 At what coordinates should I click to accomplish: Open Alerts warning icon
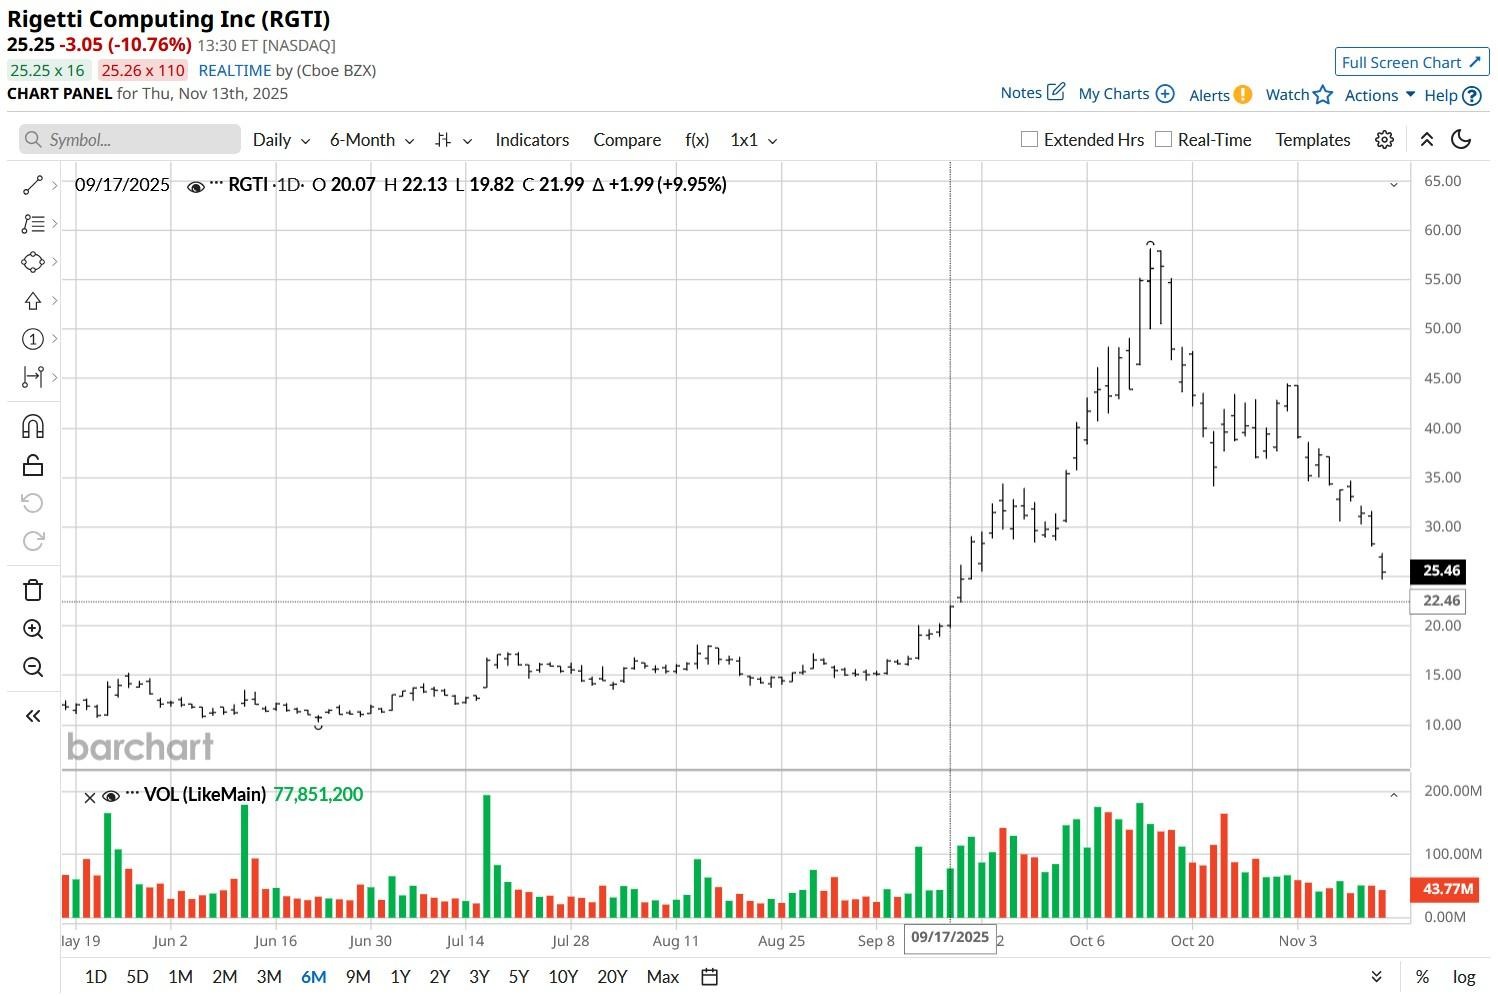click(x=1242, y=94)
